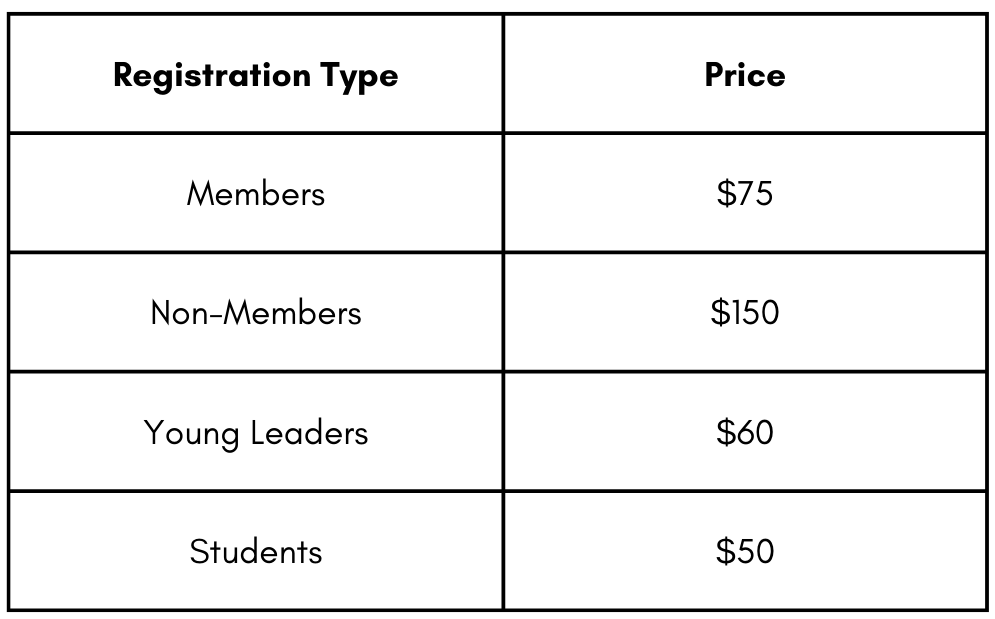Click the Students row label
995x619 pixels.
tap(256, 551)
